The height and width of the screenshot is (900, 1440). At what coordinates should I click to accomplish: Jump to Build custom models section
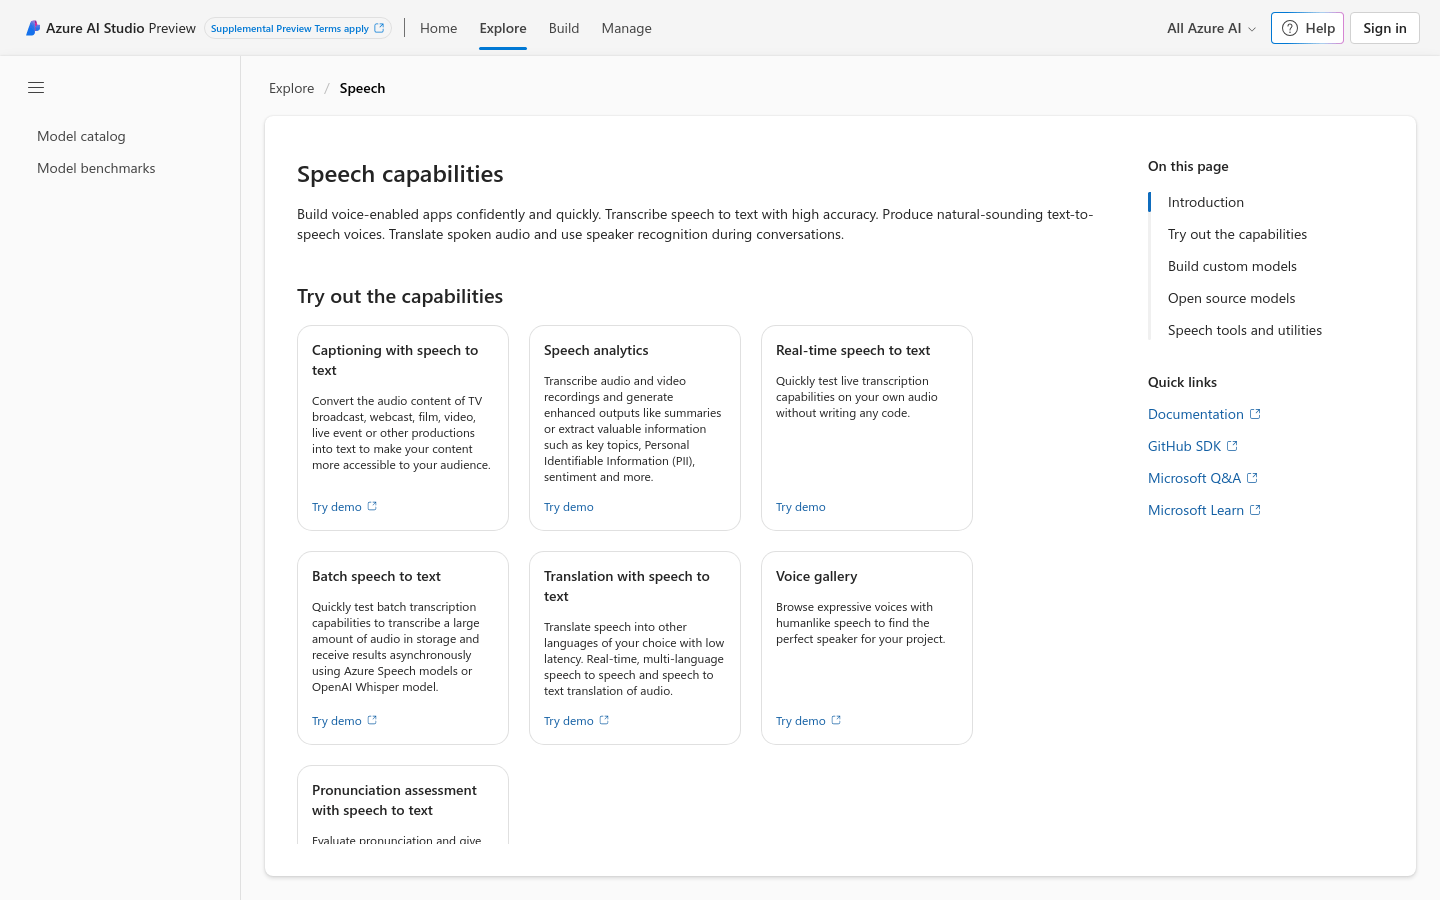click(1232, 266)
